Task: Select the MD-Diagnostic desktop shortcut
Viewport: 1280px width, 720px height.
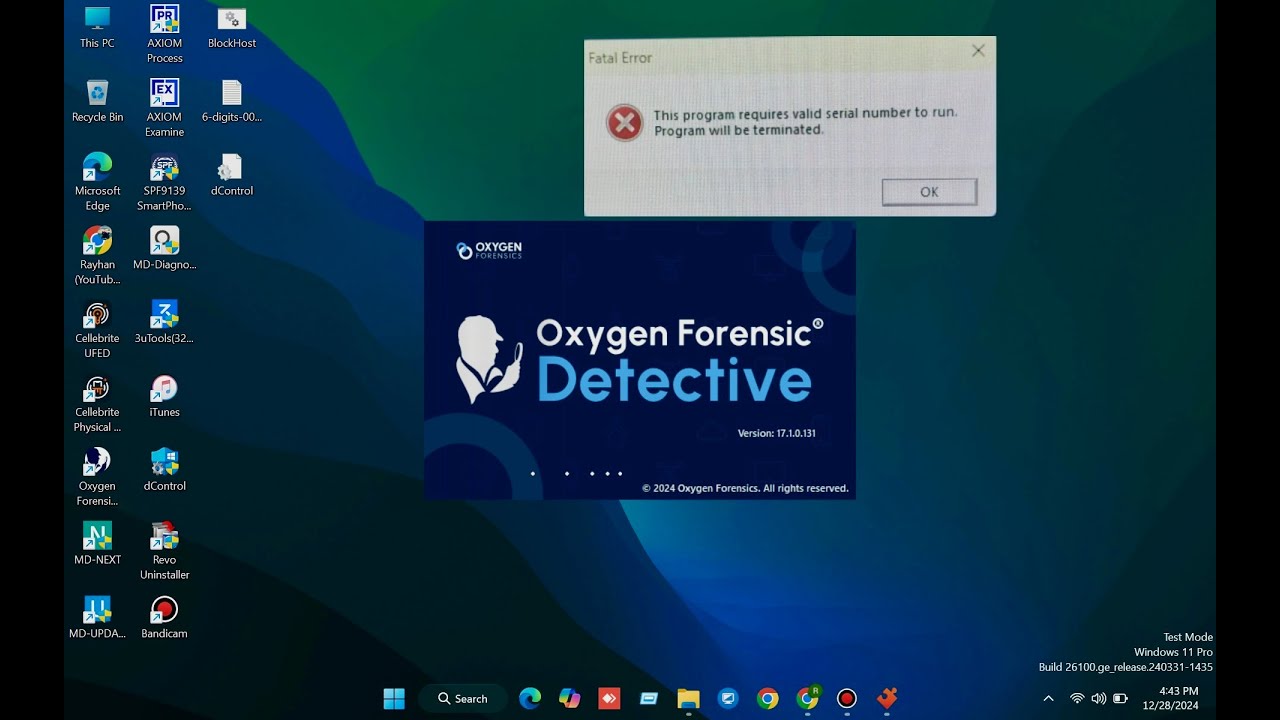Action: (x=164, y=249)
